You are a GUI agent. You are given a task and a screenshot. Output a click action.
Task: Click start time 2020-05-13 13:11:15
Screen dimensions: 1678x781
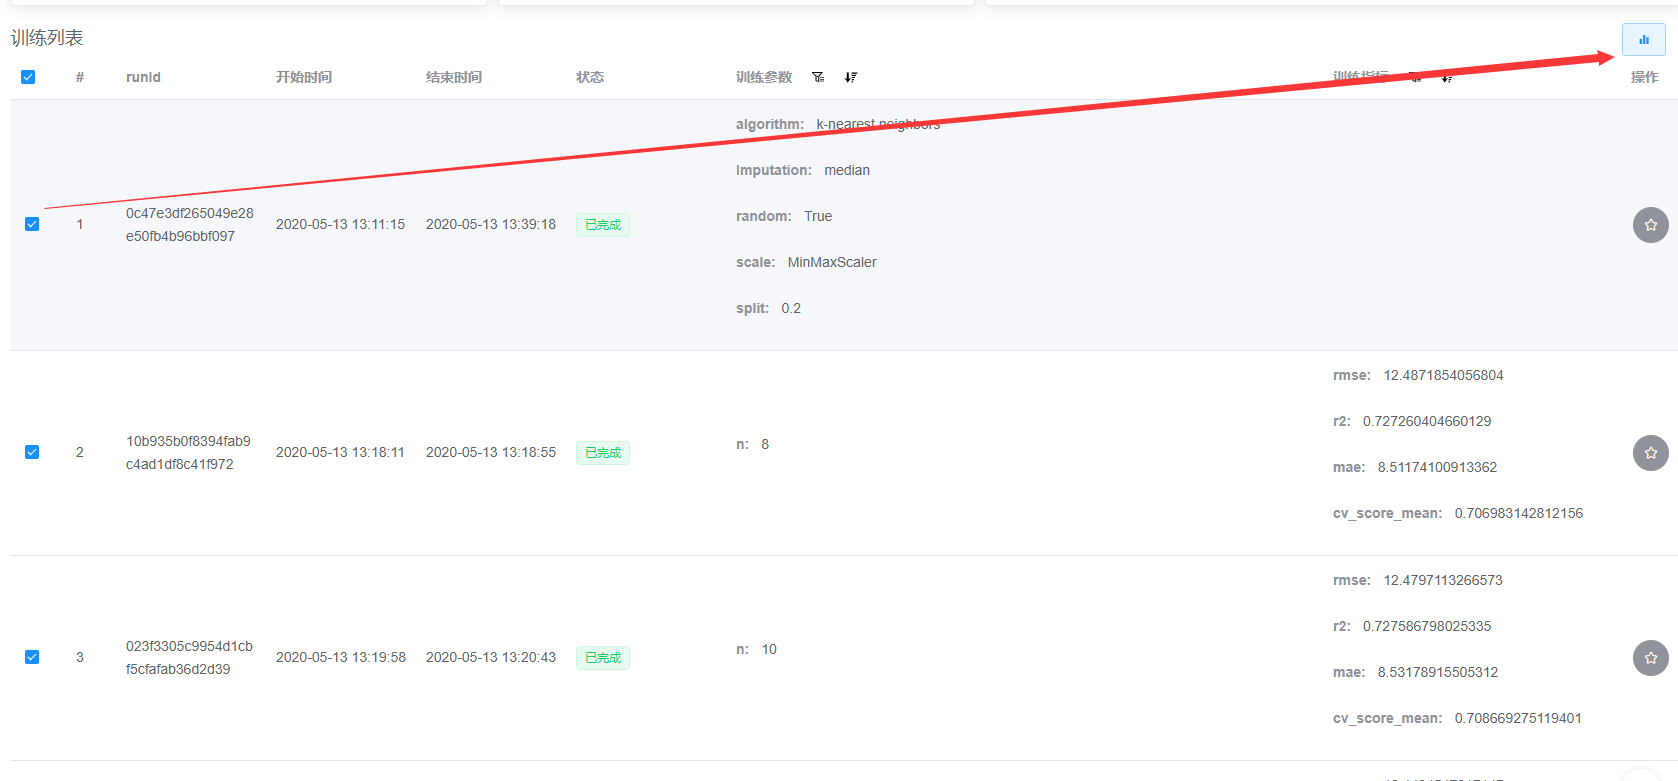[341, 224]
